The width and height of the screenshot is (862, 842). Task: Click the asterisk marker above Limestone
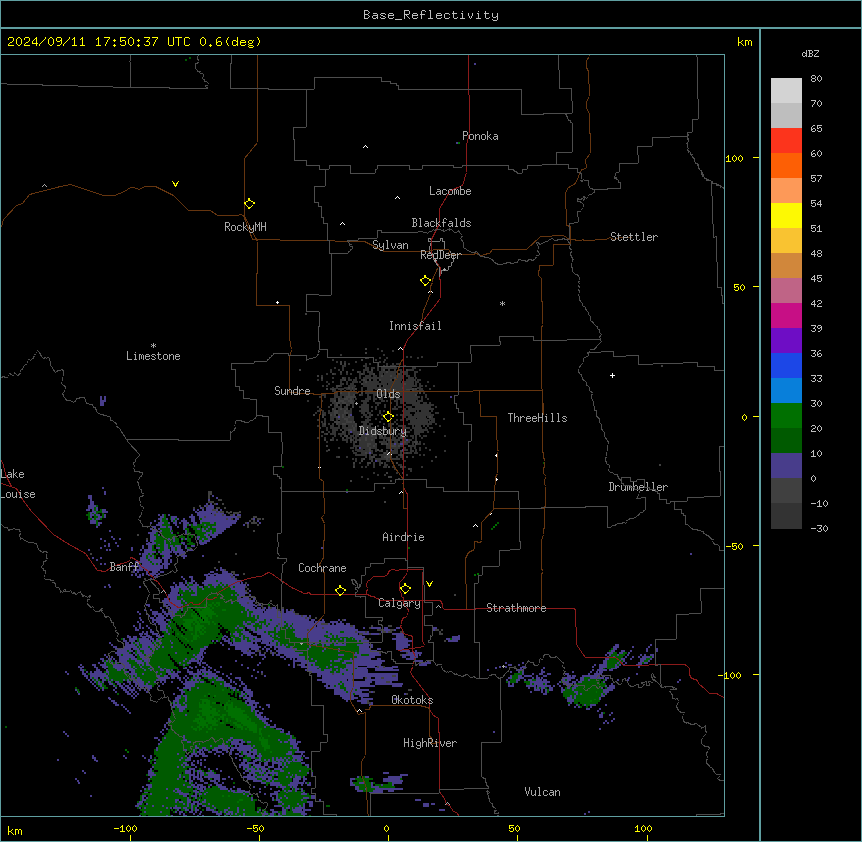click(153, 346)
